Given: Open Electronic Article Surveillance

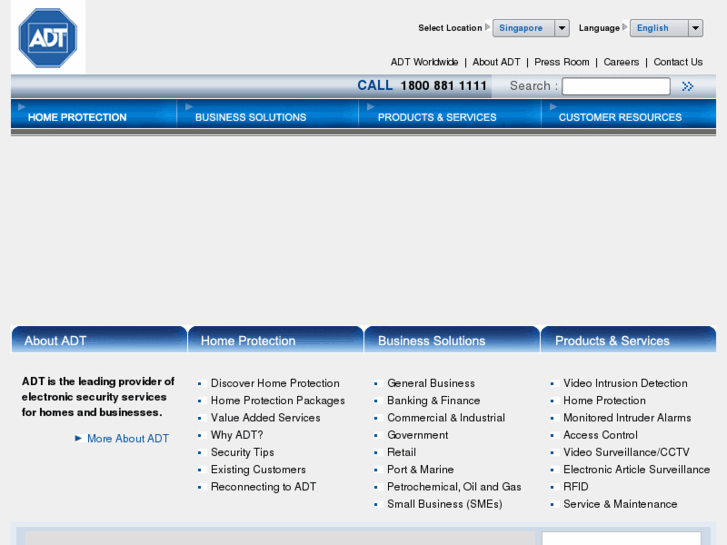Looking at the screenshot, I should 636,469.
